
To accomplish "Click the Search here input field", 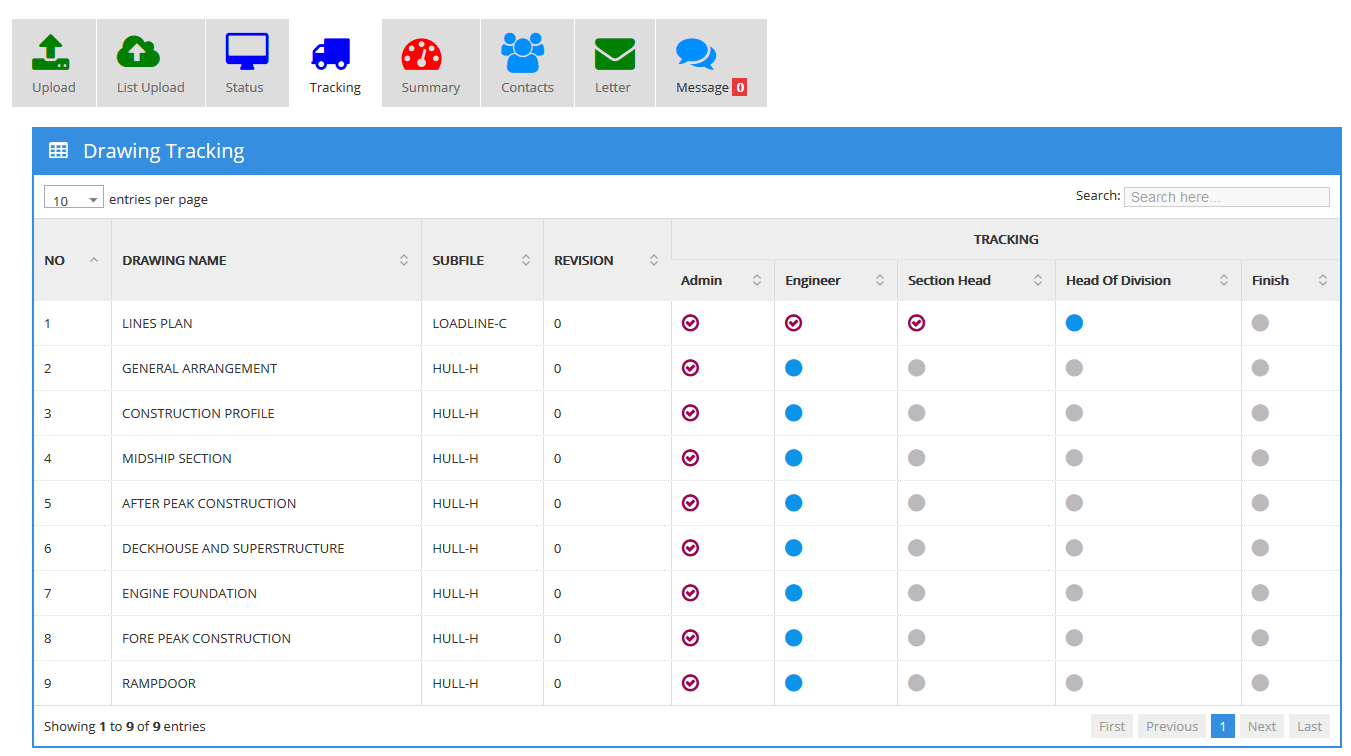I will tap(1226, 197).
